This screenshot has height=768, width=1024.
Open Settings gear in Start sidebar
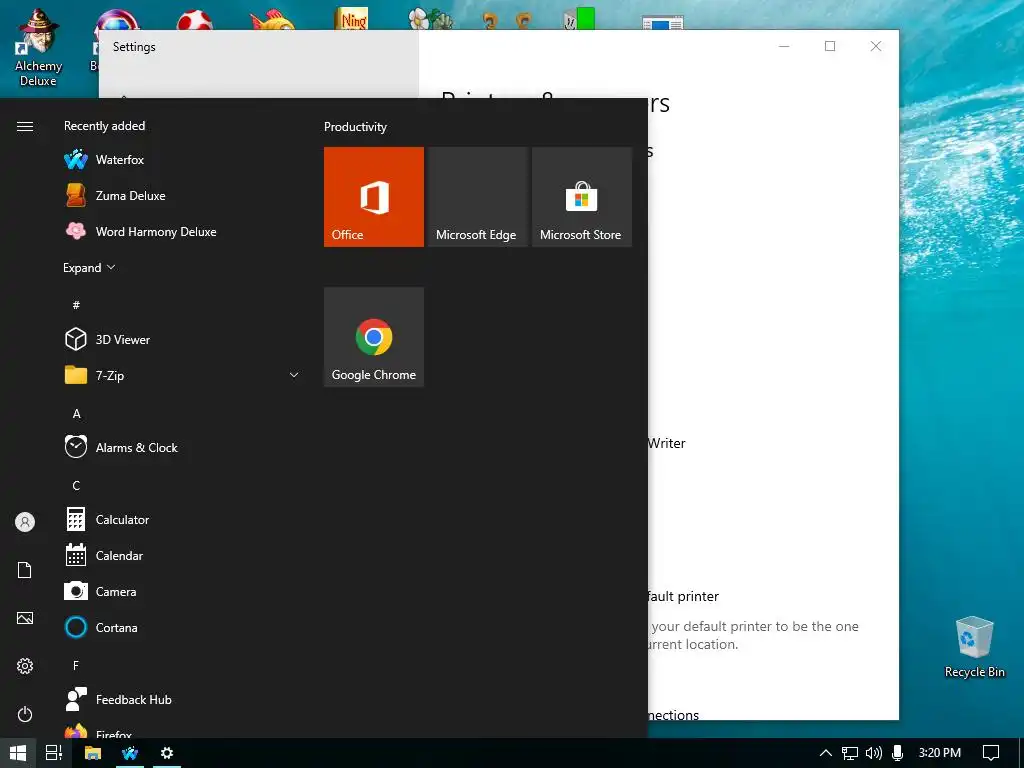[x=25, y=666]
